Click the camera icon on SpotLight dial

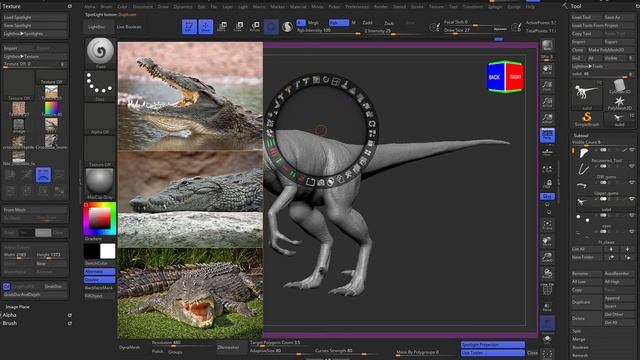pos(320,183)
